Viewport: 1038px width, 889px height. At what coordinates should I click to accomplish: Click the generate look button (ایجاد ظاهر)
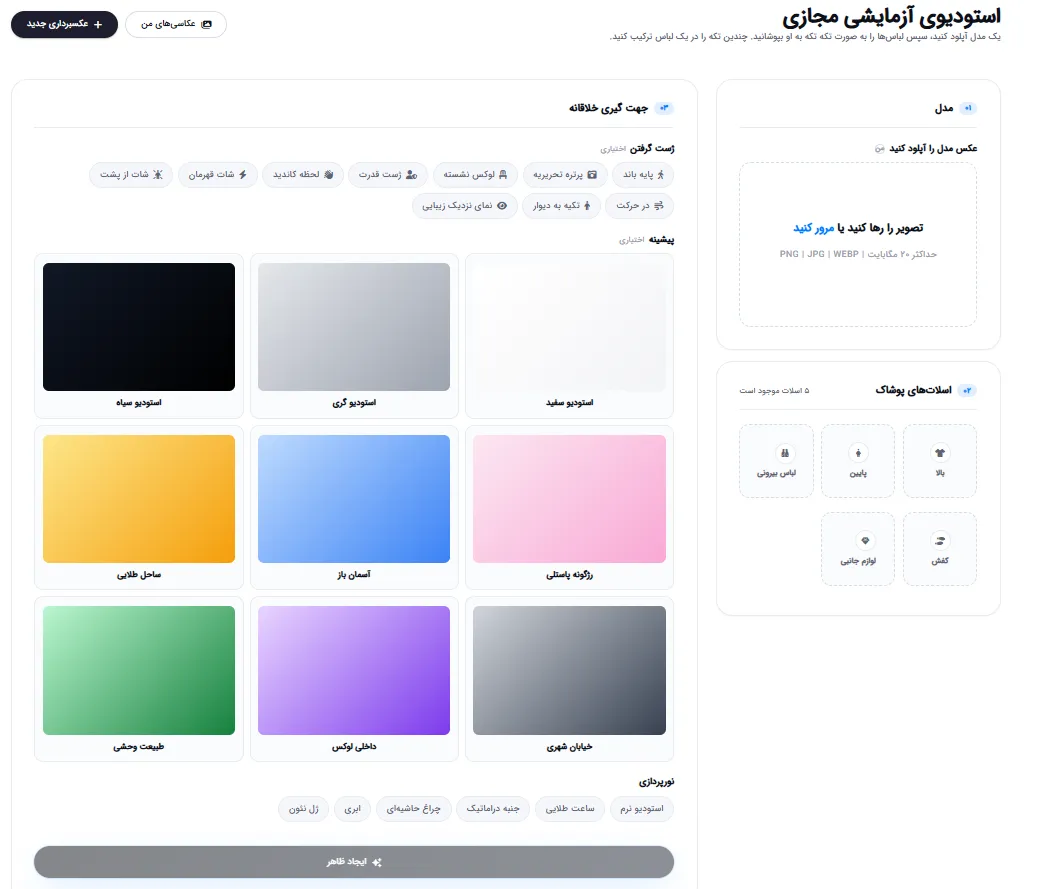[354, 862]
